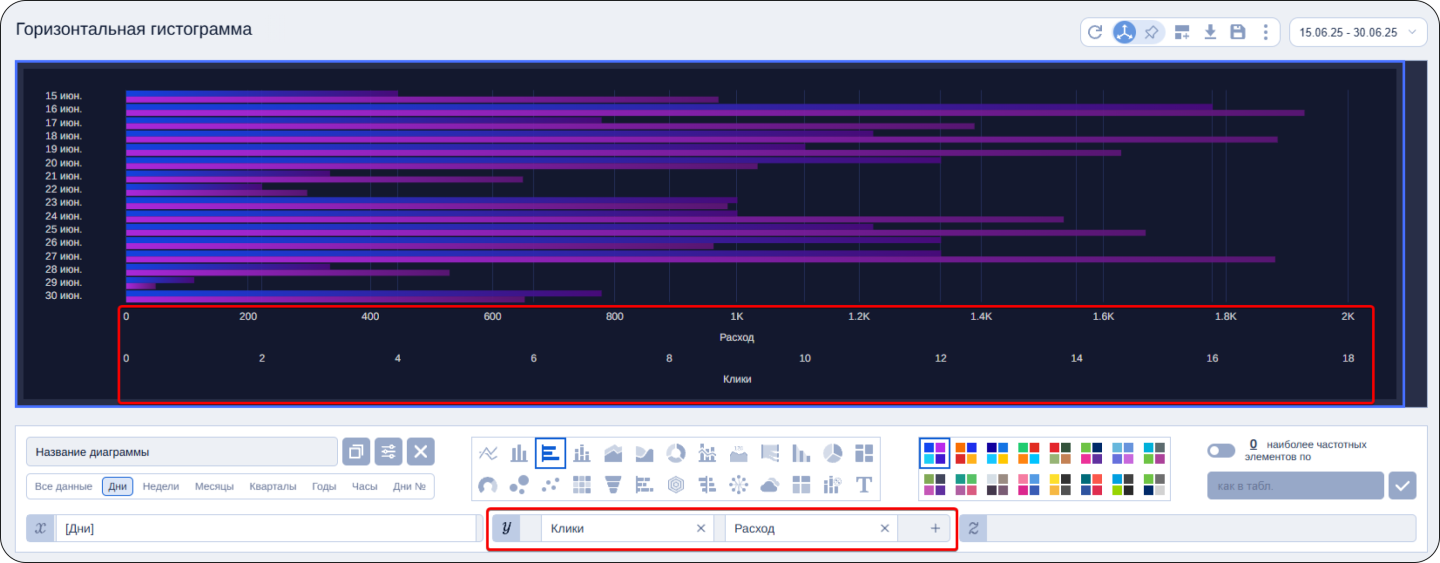Open the date range 15.06.25 - 30.06.25 dropdown
Viewport: 1440px width, 563px height.
click(x=1357, y=32)
